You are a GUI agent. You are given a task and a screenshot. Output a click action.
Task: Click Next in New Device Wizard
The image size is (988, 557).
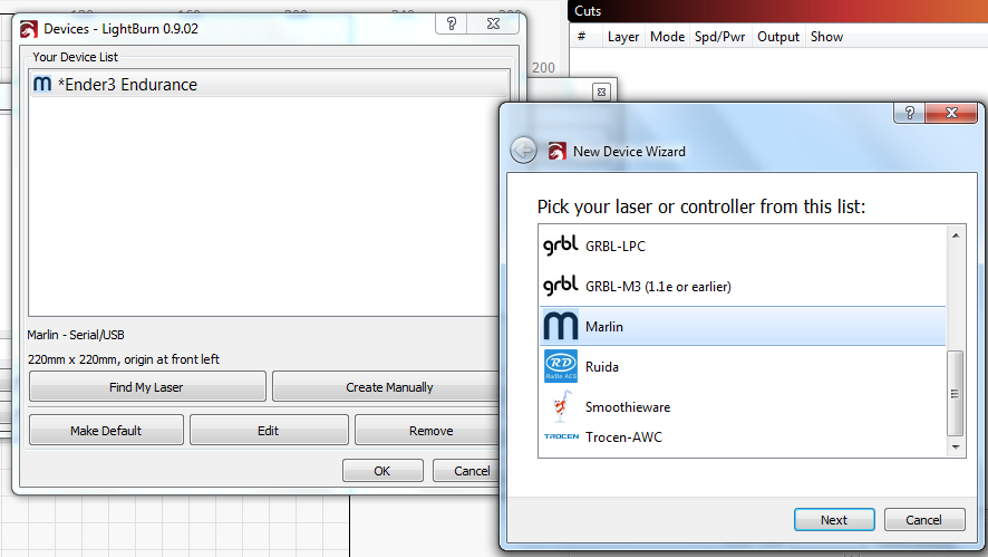[x=834, y=520]
